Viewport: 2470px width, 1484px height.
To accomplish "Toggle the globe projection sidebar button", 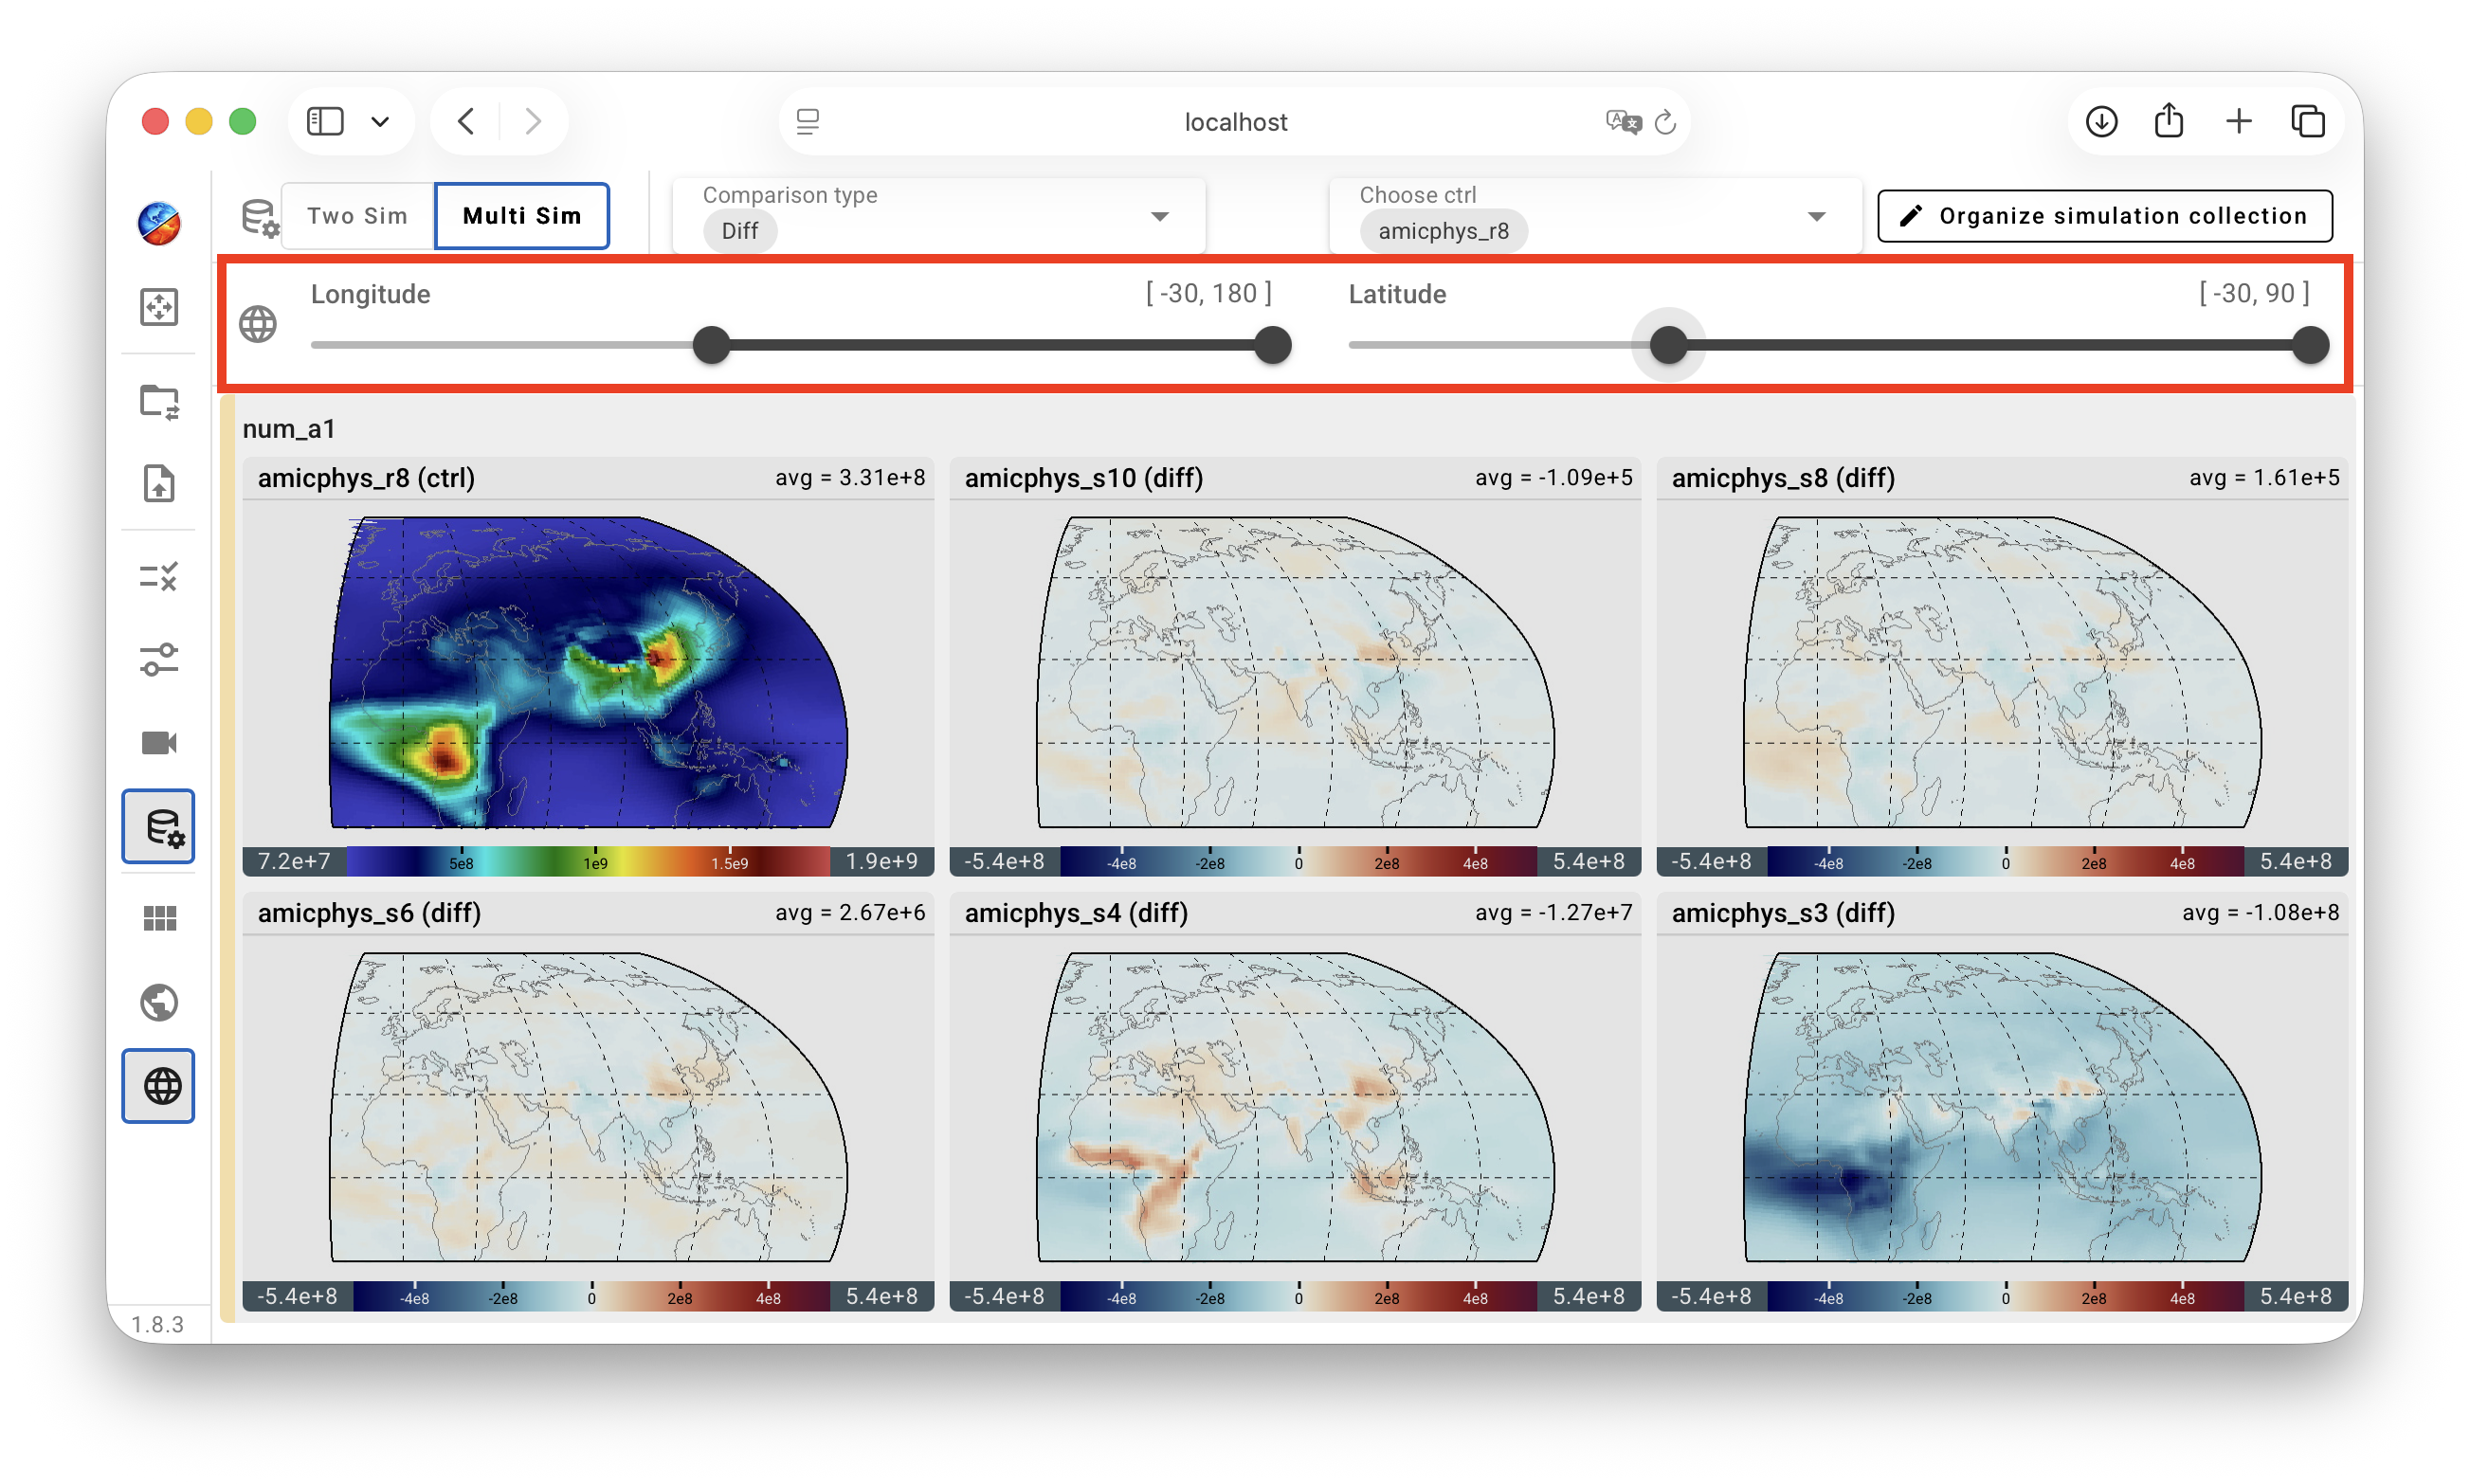I will 159,1086.
